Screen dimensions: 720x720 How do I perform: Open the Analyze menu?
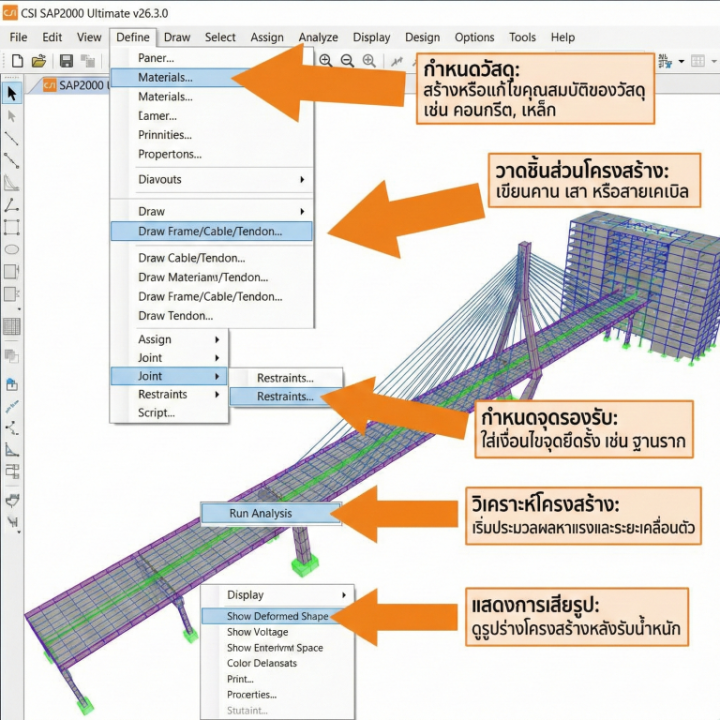[x=318, y=37]
